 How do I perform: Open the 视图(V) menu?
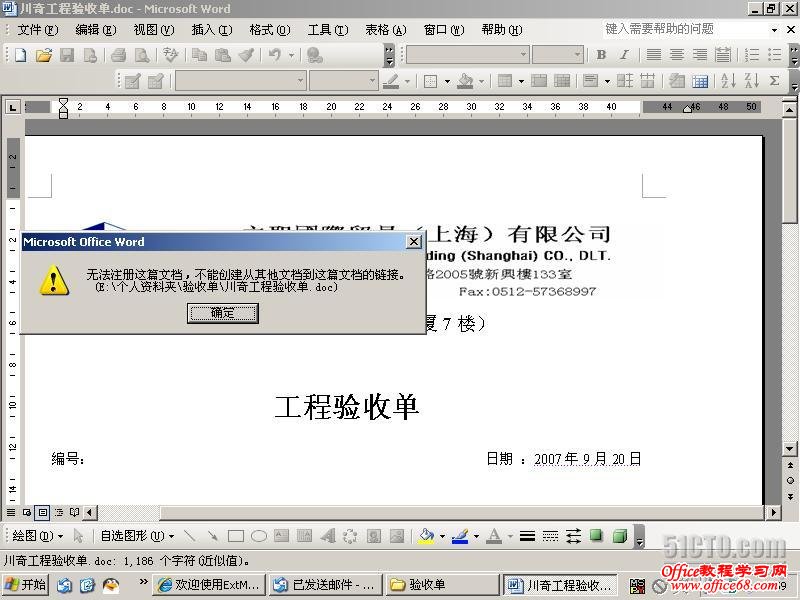pyautogui.click(x=154, y=30)
